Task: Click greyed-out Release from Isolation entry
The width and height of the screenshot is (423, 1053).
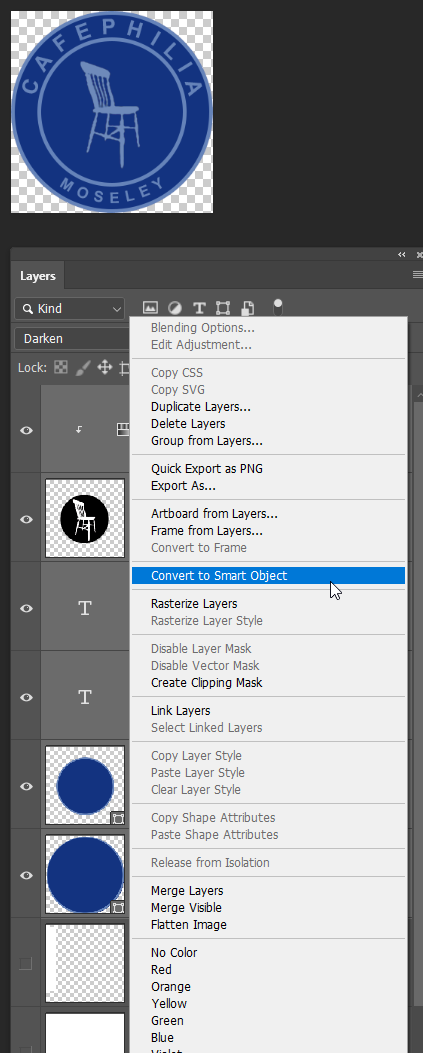Action: pyautogui.click(x=210, y=862)
